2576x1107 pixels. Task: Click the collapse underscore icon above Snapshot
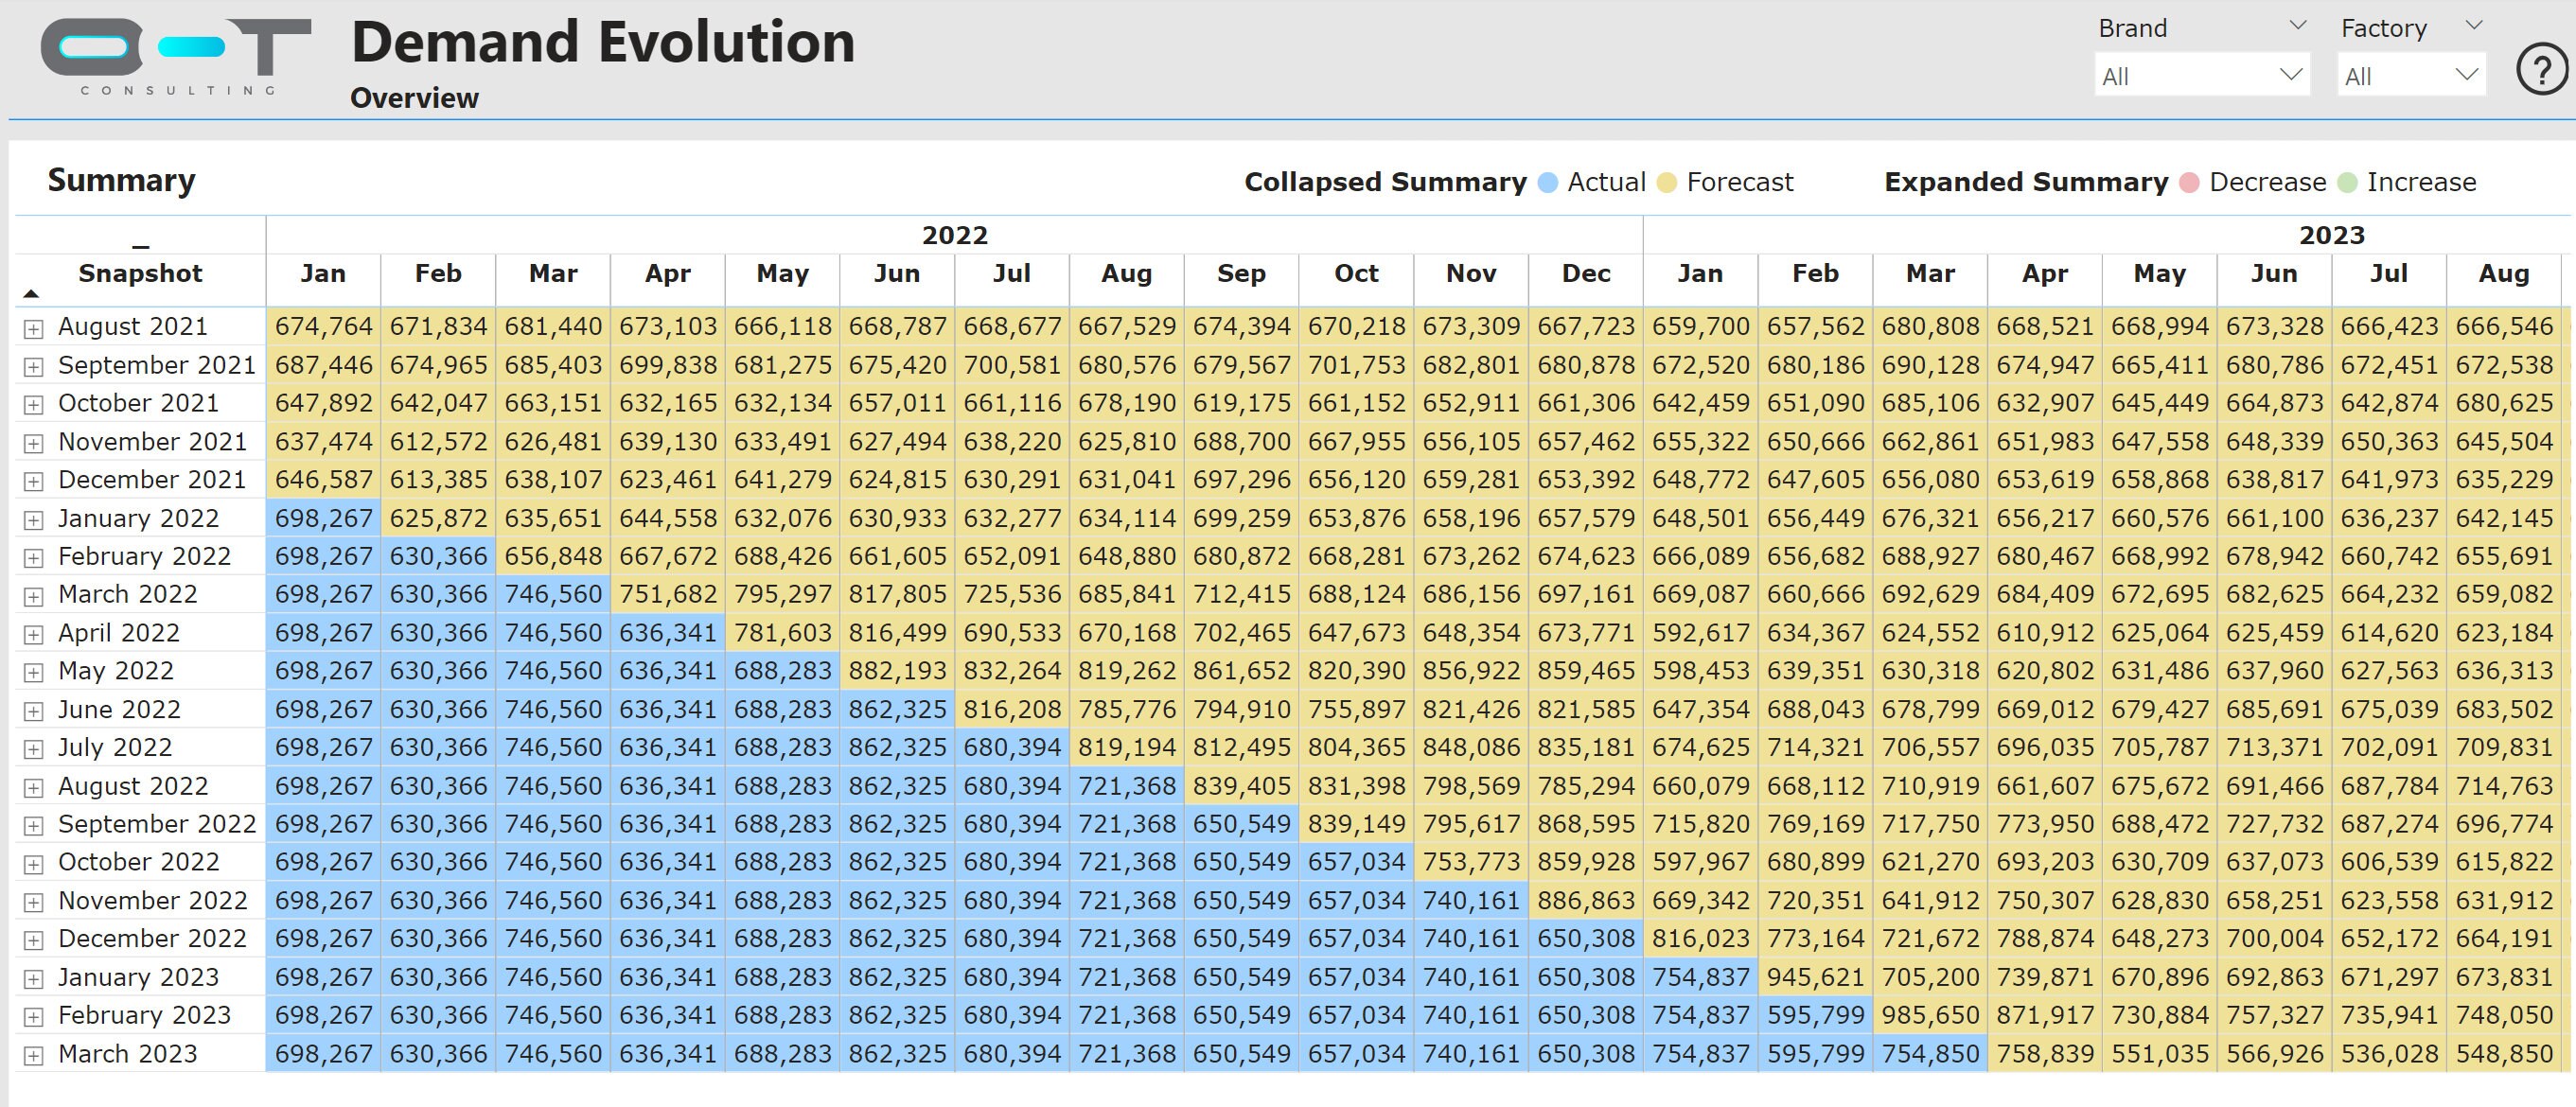click(143, 240)
